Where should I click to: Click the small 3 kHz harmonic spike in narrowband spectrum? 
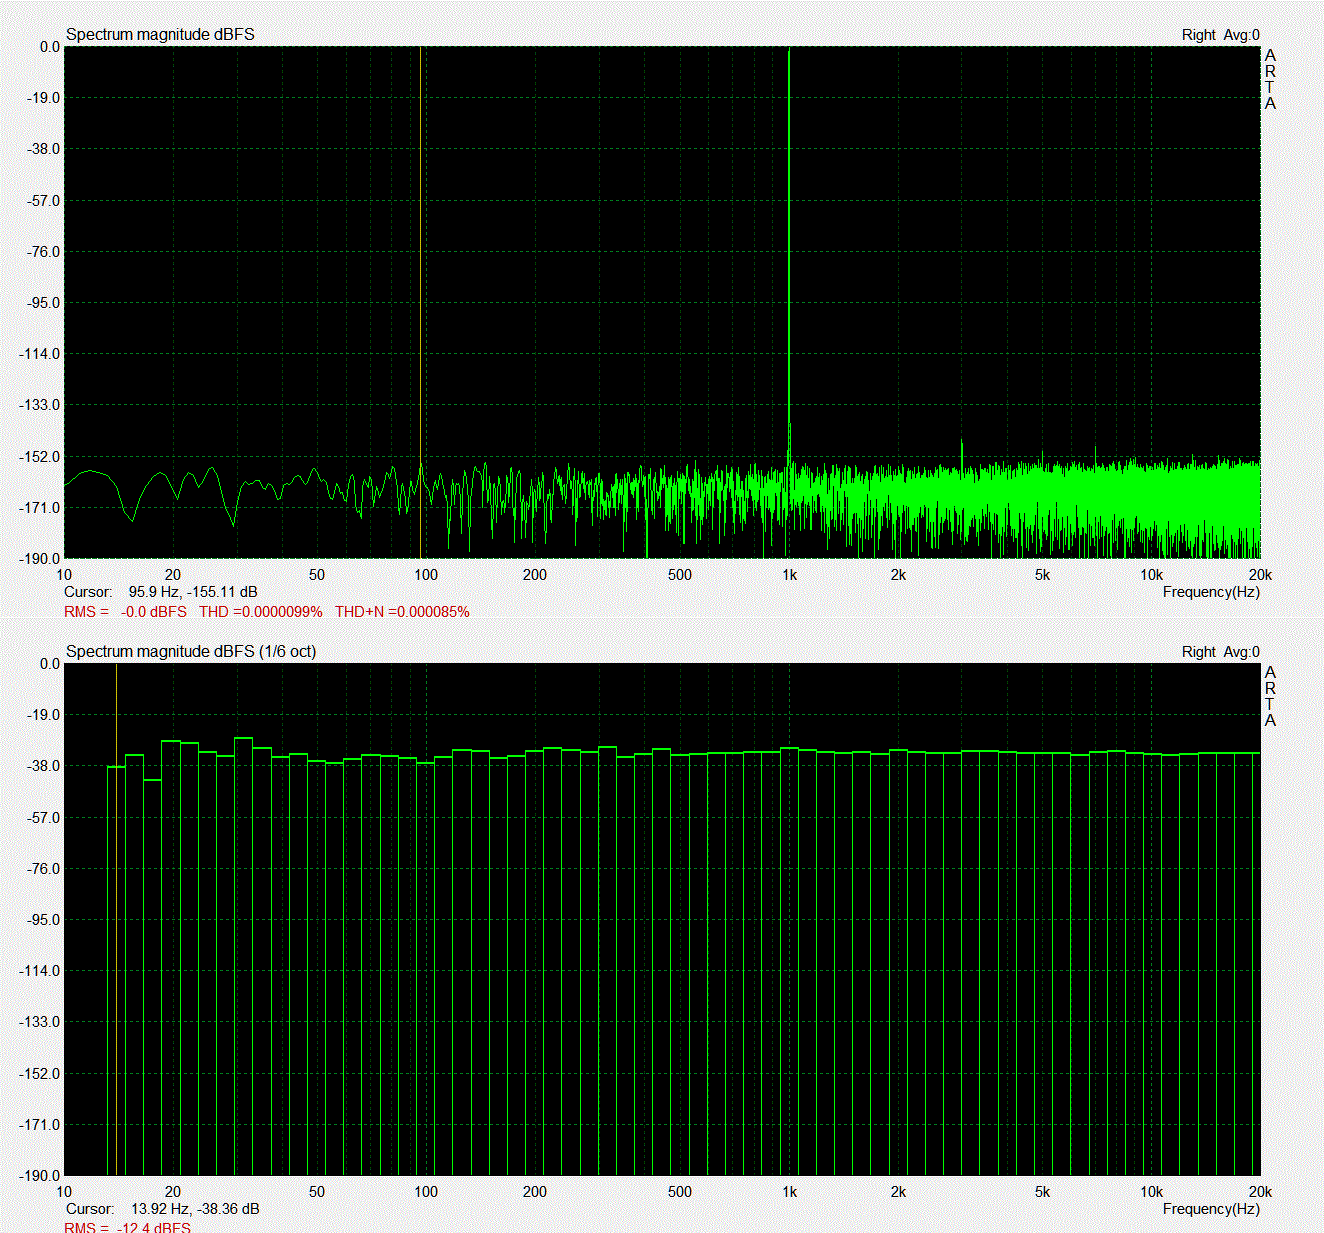point(962,452)
